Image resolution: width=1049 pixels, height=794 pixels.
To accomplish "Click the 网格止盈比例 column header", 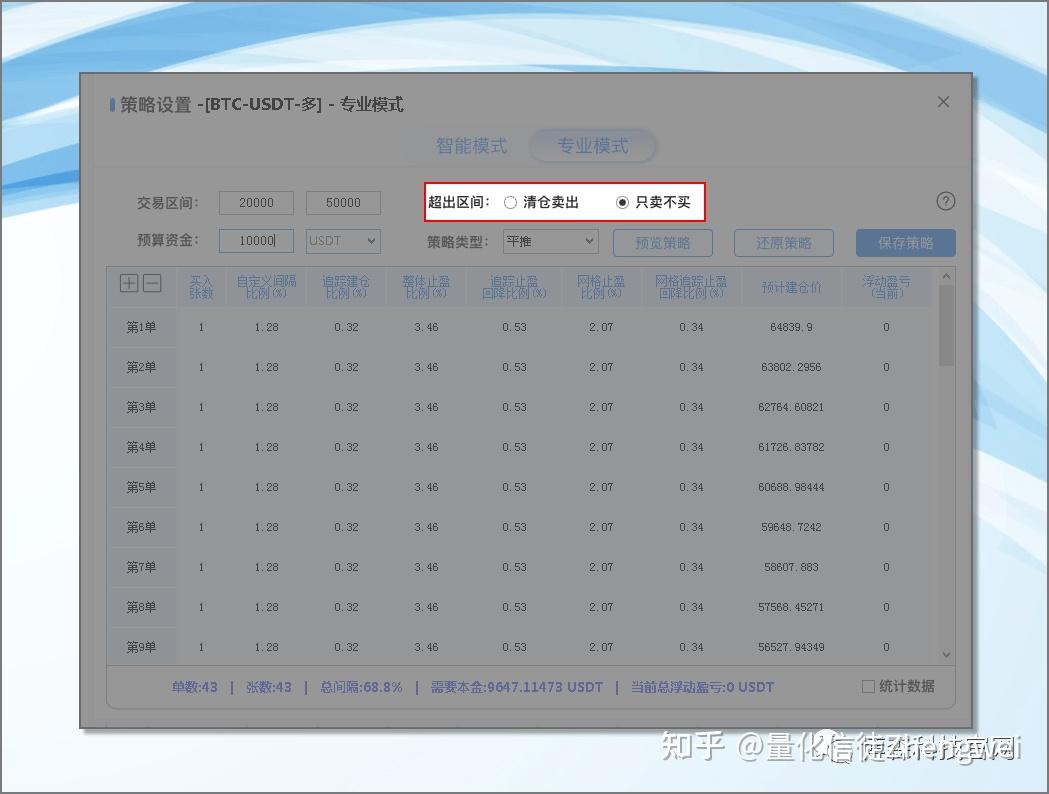I will coord(601,287).
